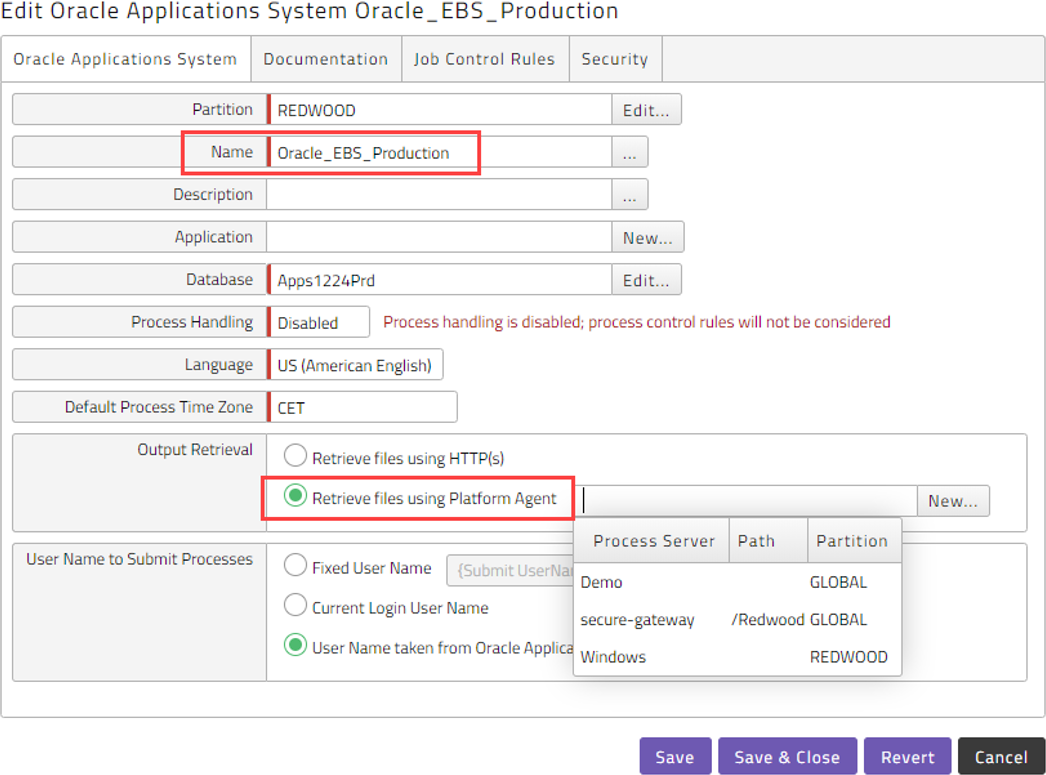Click the Submit UserName input field
The height and width of the screenshot is (775, 1046).
[510, 571]
